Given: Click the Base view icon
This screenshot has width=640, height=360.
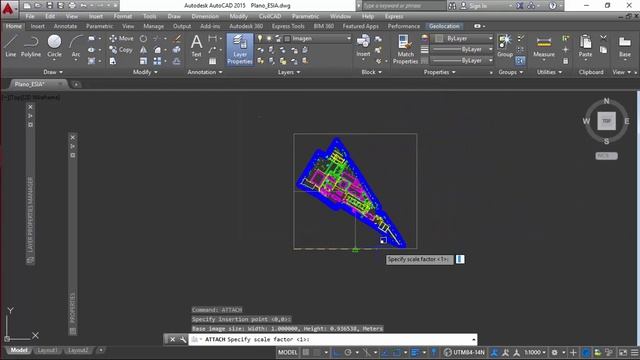Looking at the screenshot, I should (624, 47).
